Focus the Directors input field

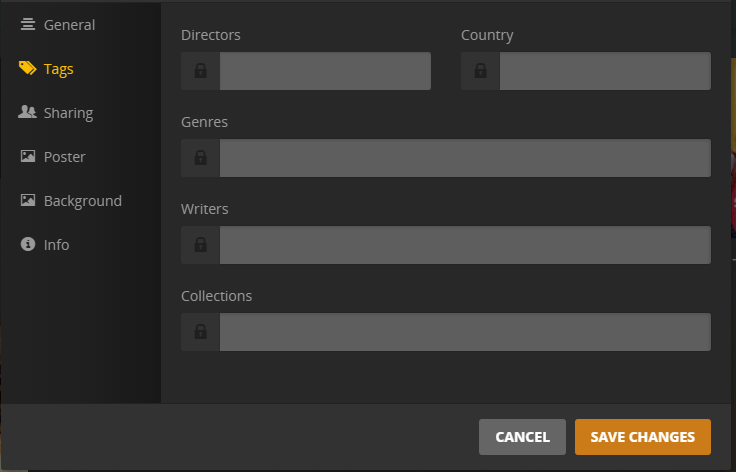(x=325, y=71)
